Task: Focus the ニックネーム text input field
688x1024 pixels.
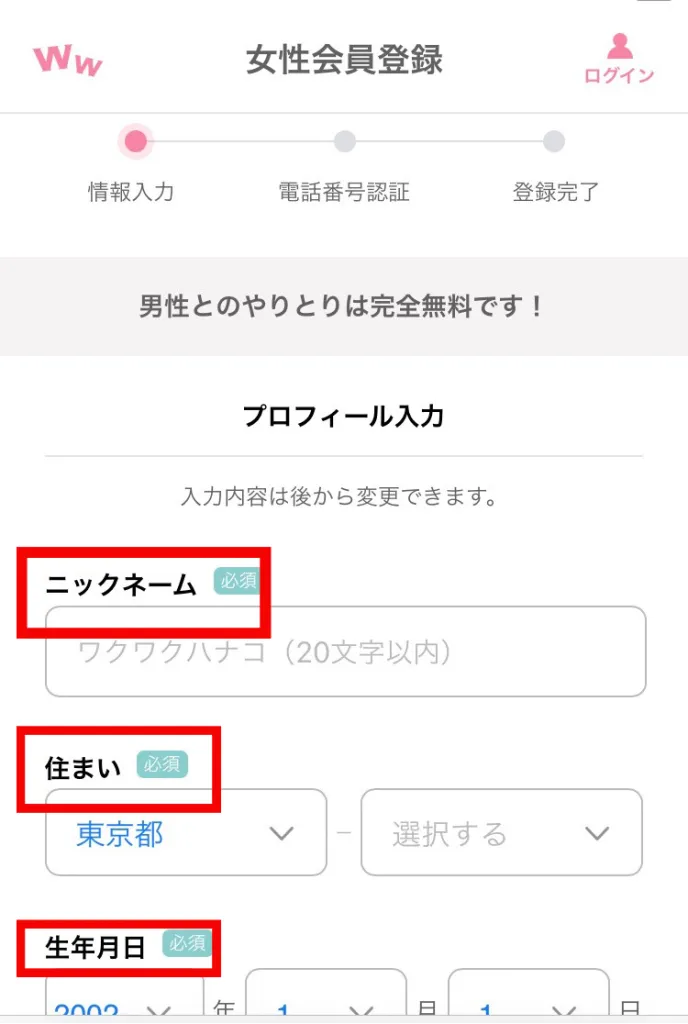Action: [x=345, y=652]
